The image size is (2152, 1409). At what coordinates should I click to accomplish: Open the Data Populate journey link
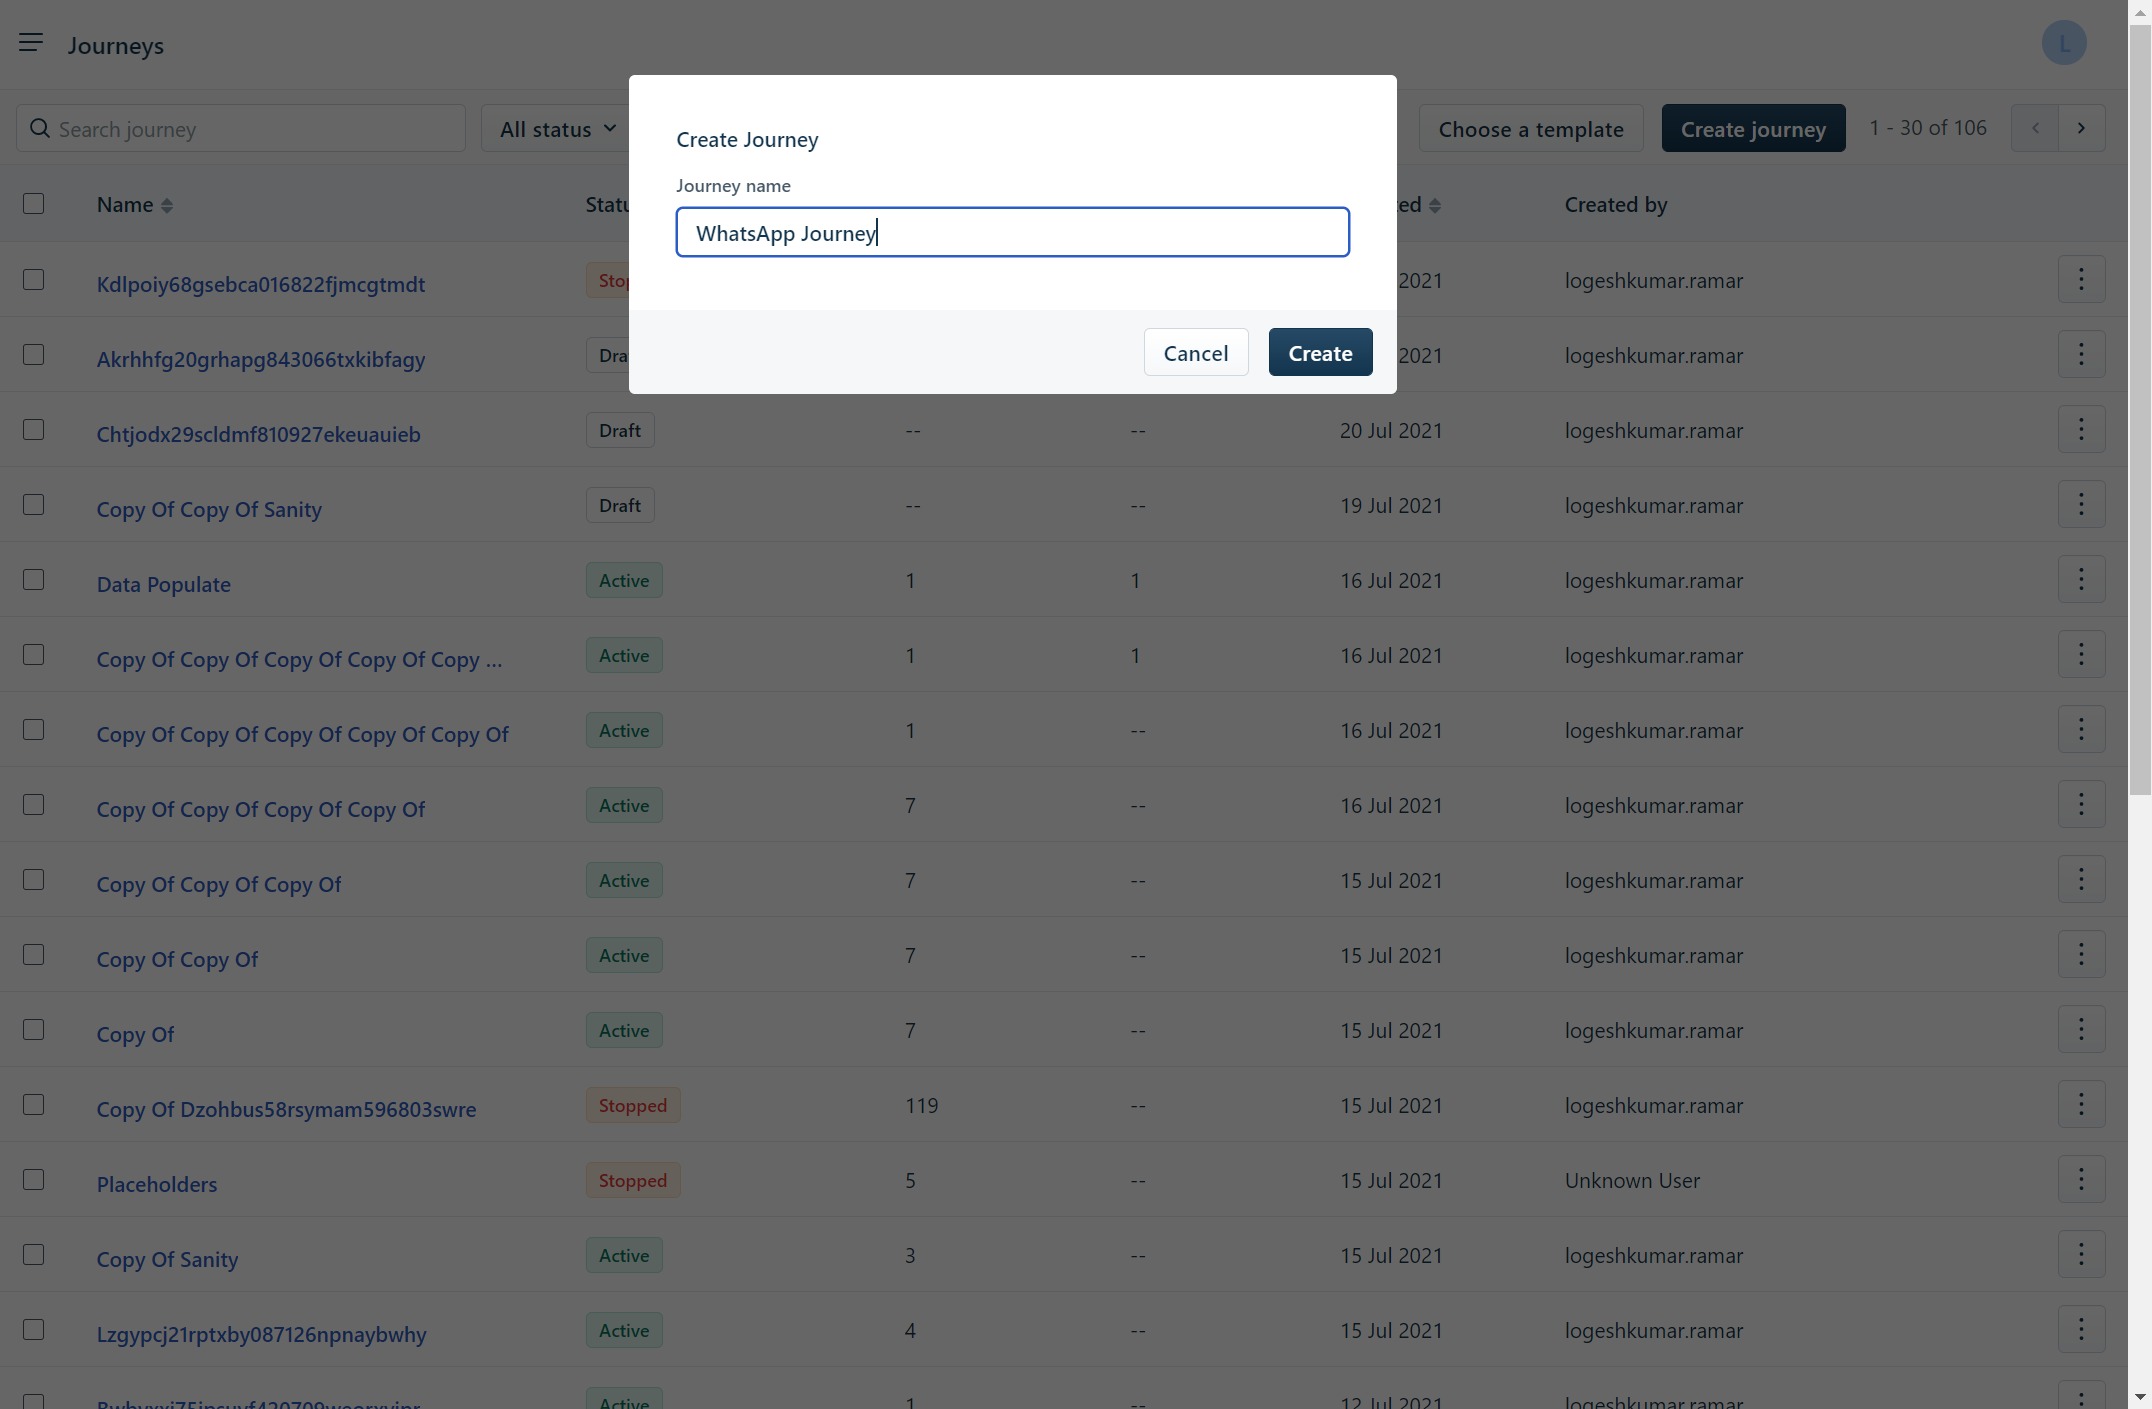point(164,584)
